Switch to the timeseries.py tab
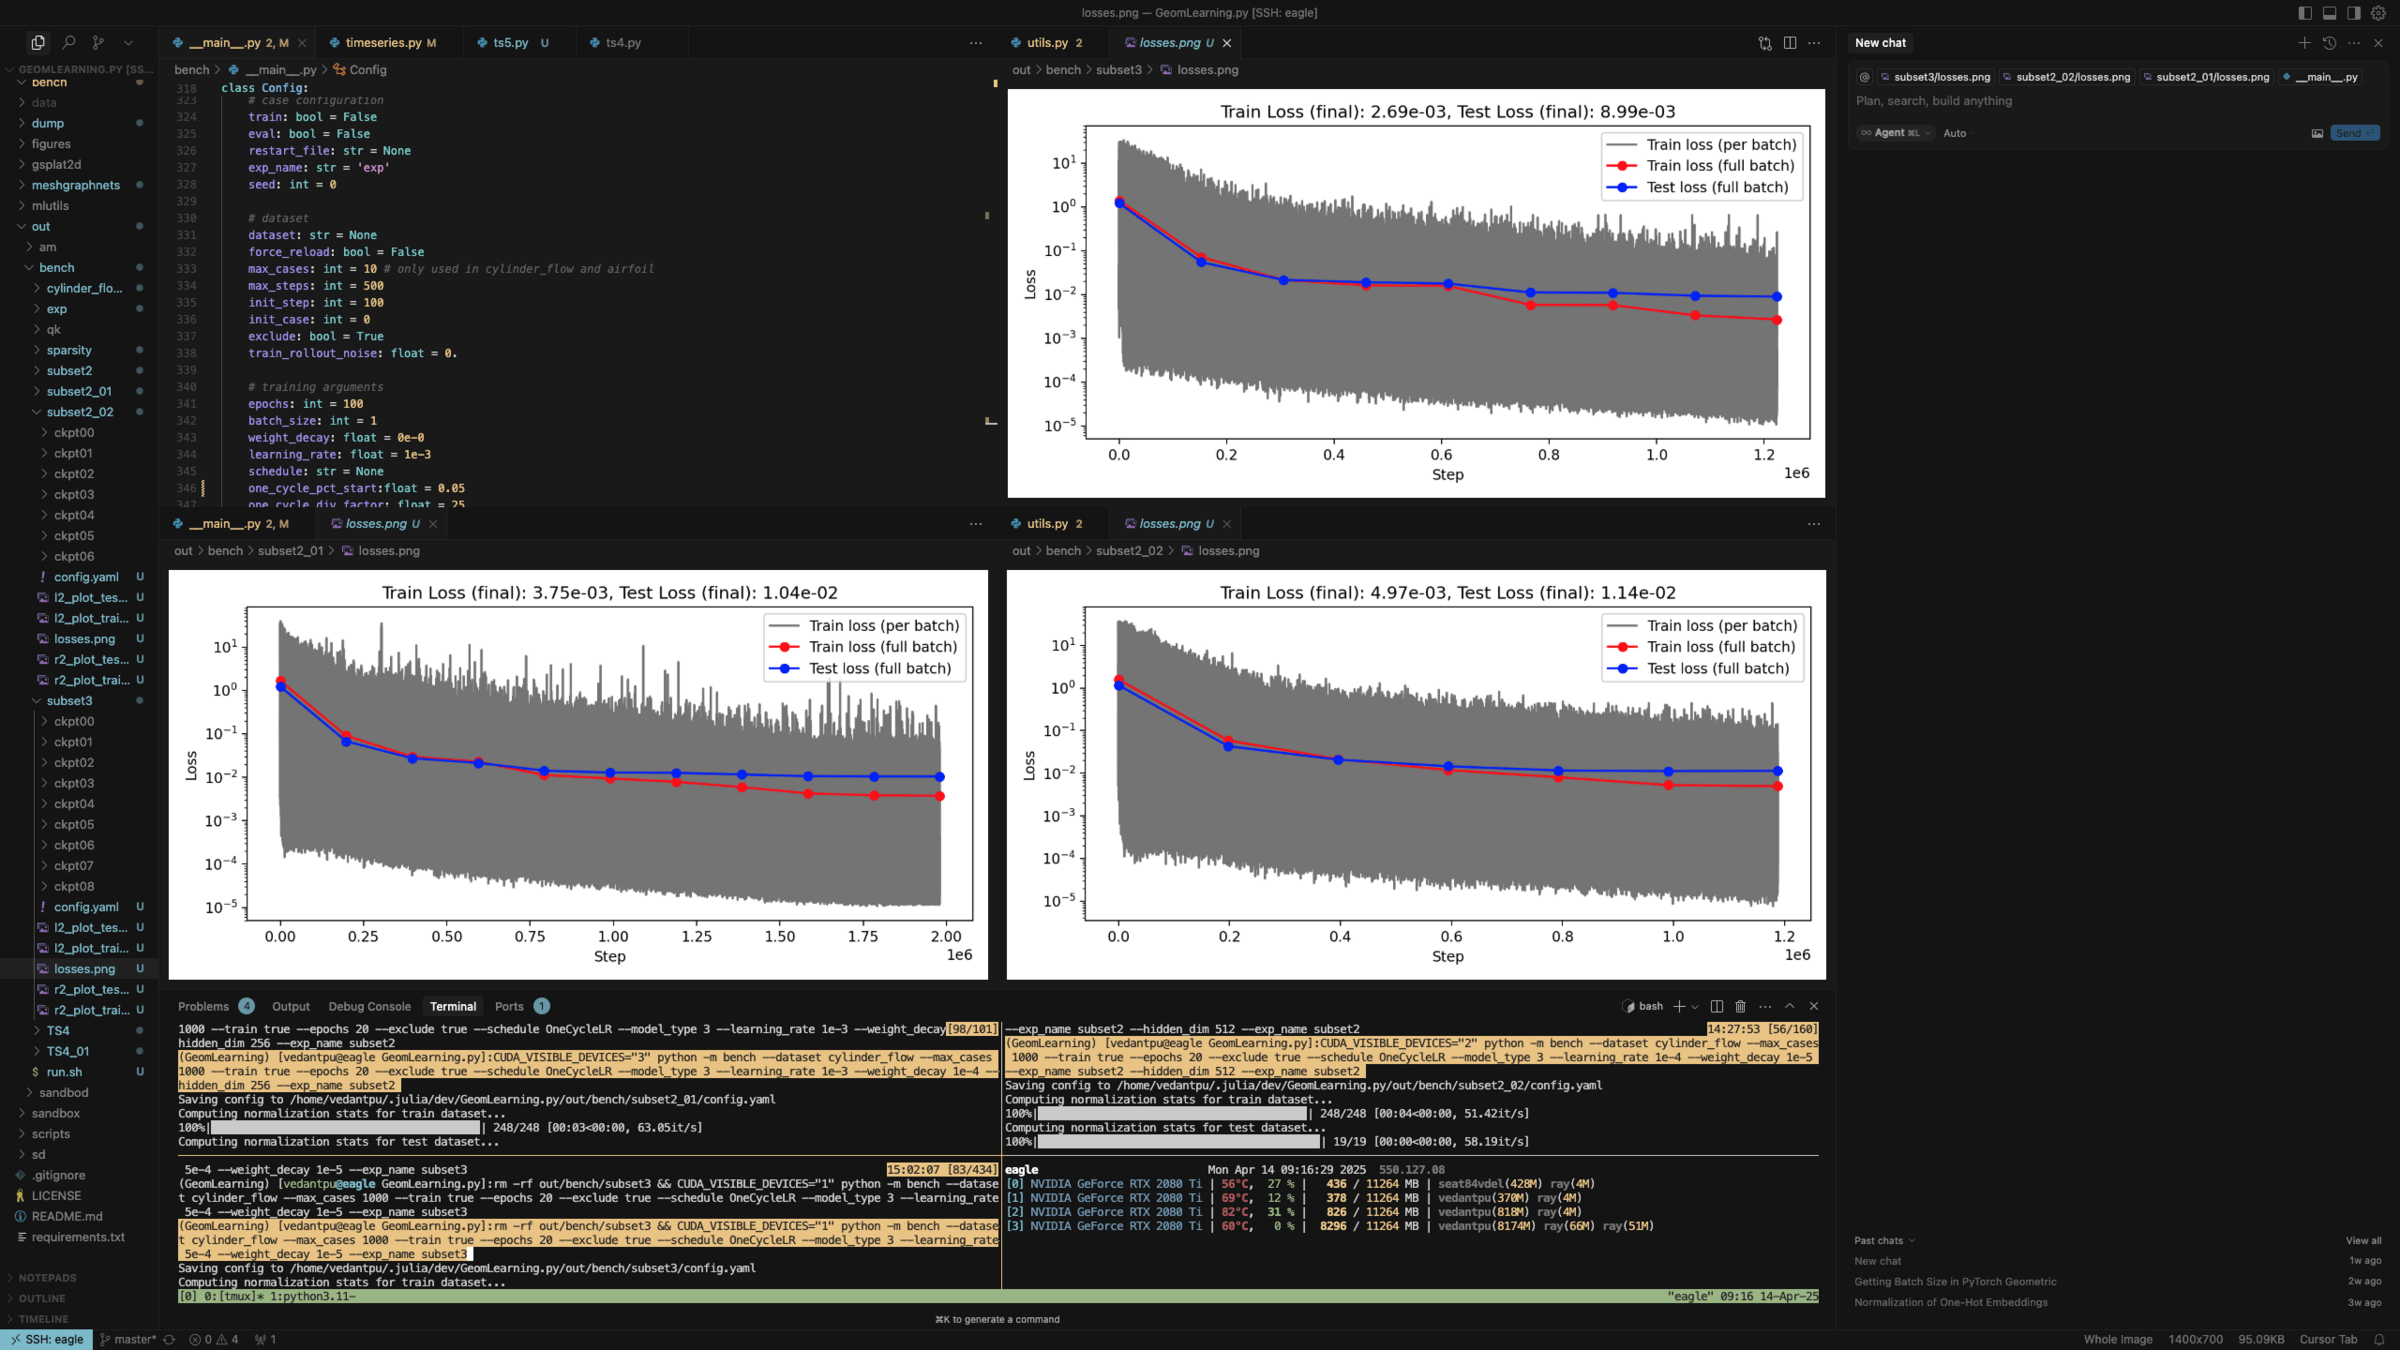The height and width of the screenshot is (1350, 2400). [x=383, y=43]
